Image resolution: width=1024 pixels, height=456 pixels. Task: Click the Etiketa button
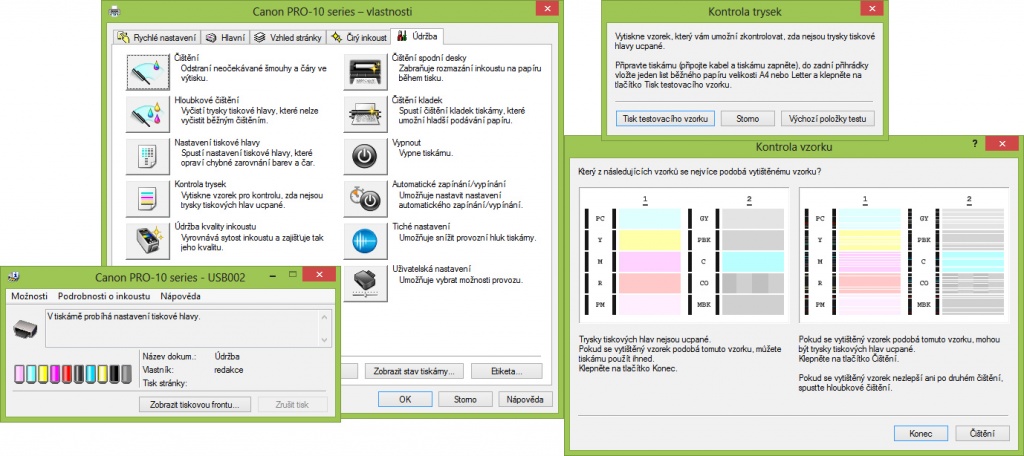(x=506, y=371)
